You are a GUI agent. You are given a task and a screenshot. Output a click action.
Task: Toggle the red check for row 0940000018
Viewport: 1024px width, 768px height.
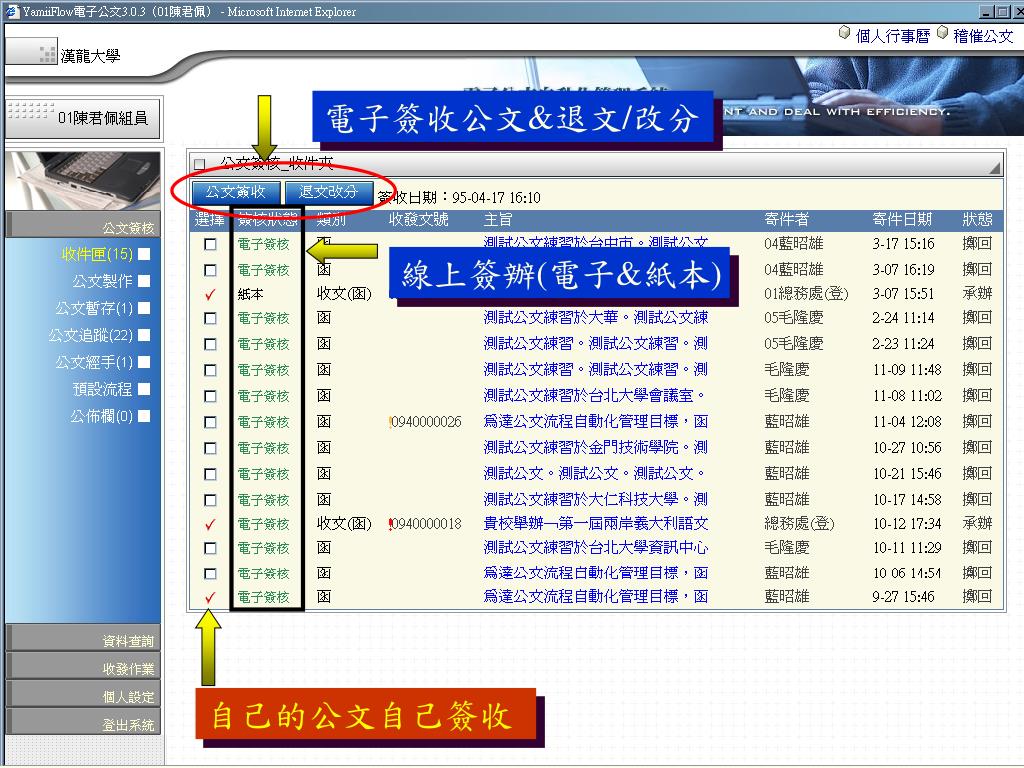point(210,524)
